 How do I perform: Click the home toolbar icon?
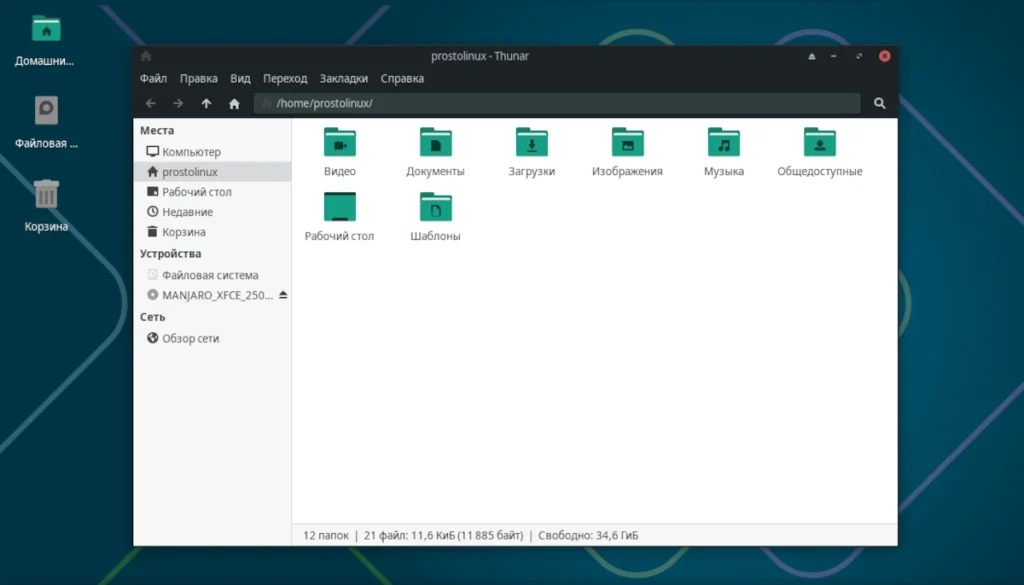tap(234, 103)
